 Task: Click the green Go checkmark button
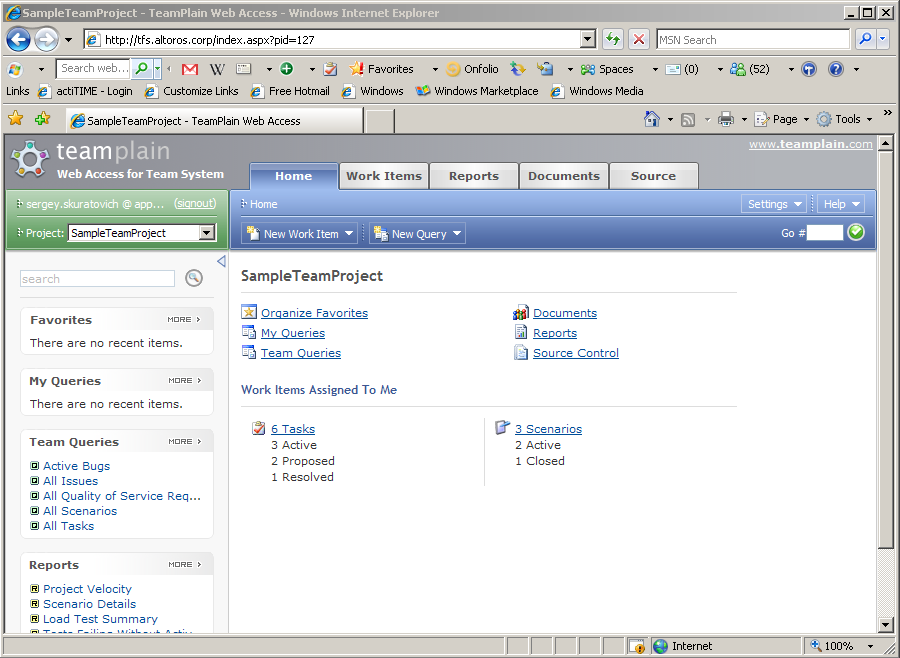[x=856, y=233]
